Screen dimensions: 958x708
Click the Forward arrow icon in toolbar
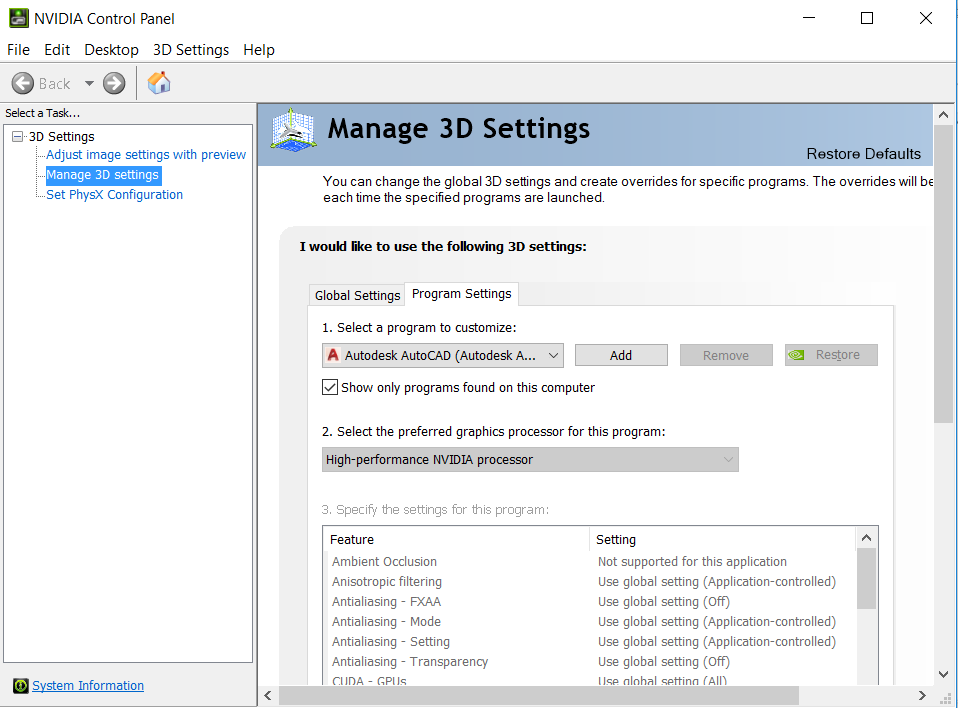coord(114,83)
